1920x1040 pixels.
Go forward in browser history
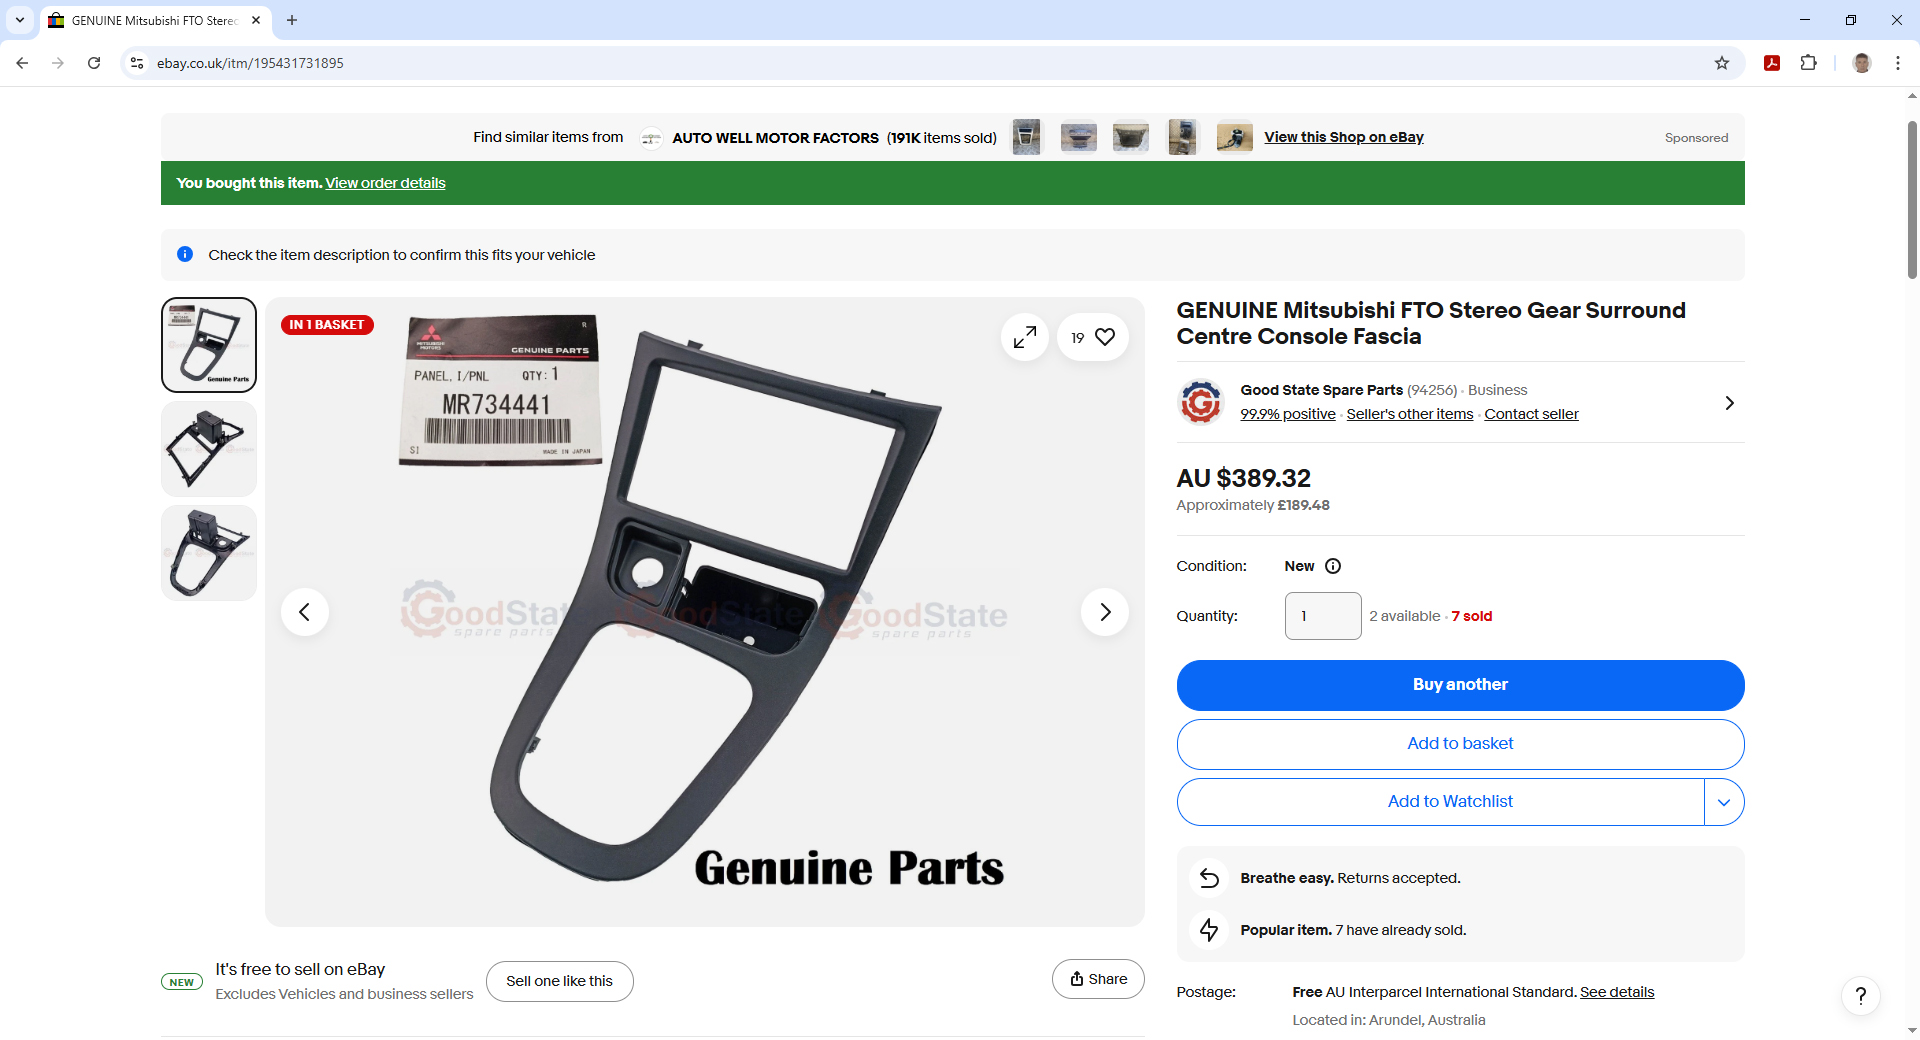tap(58, 63)
